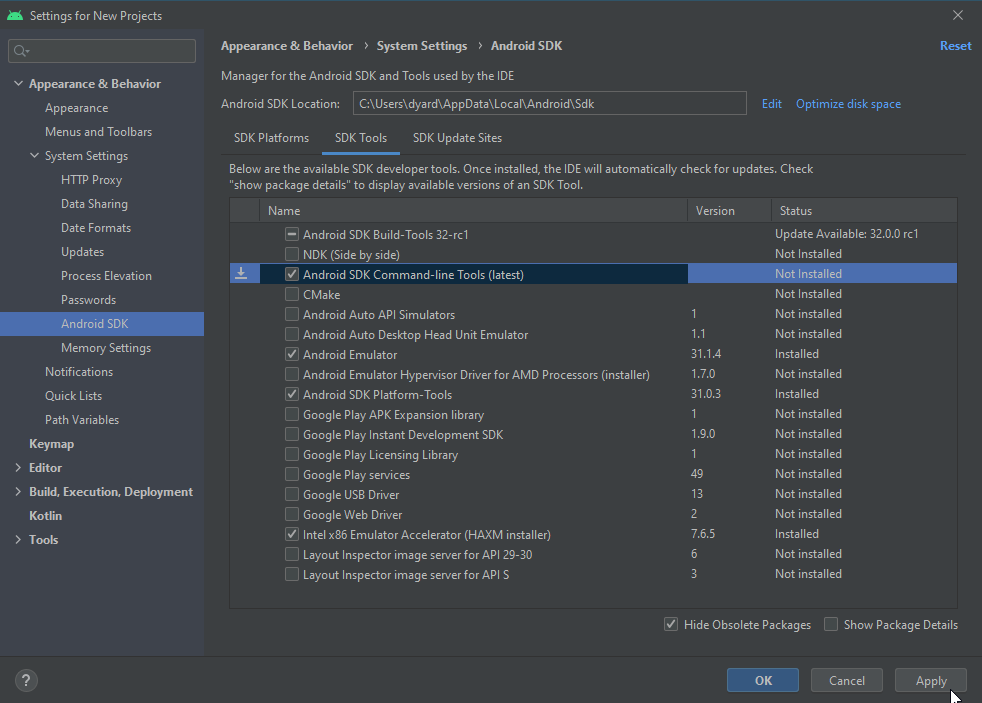
Task: Close the Settings dialog window
Action: point(957,15)
